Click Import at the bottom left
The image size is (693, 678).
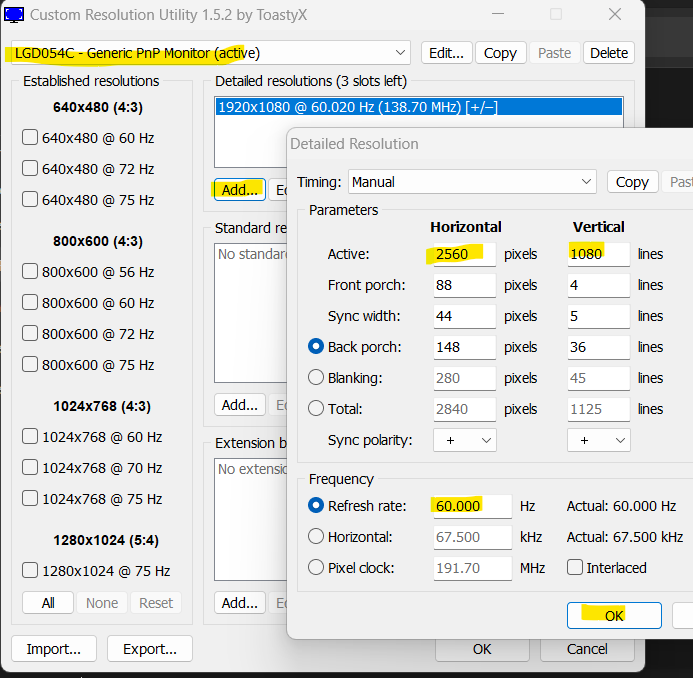pyautogui.click(x=53, y=649)
